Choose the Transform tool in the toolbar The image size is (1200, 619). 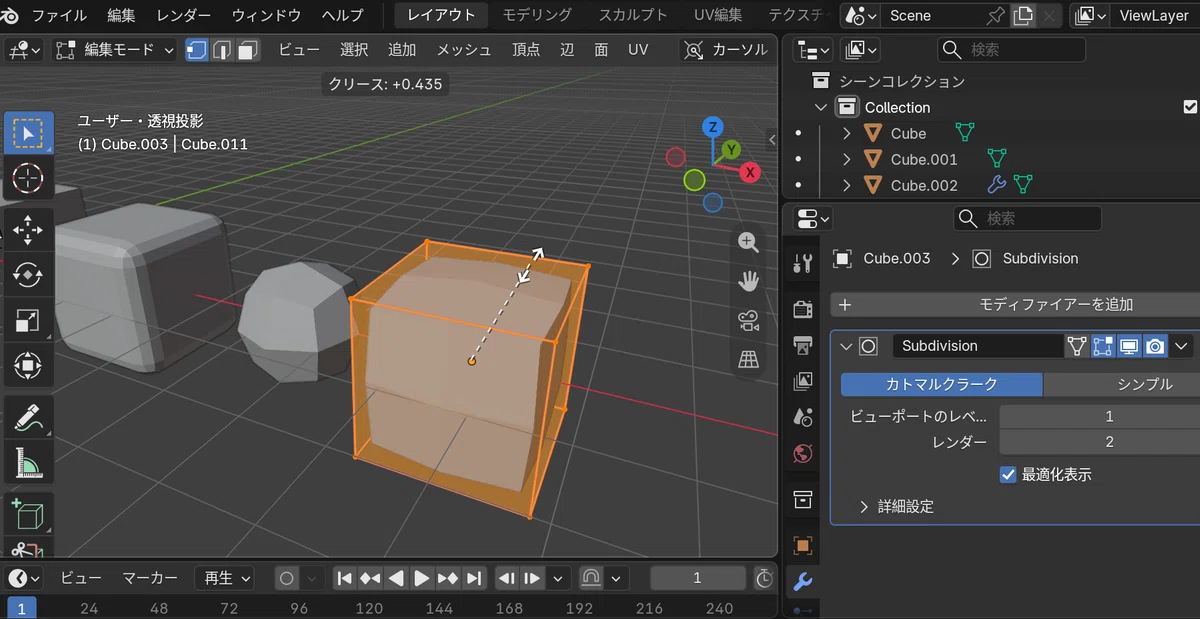pyautogui.click(x=28, y=367)
